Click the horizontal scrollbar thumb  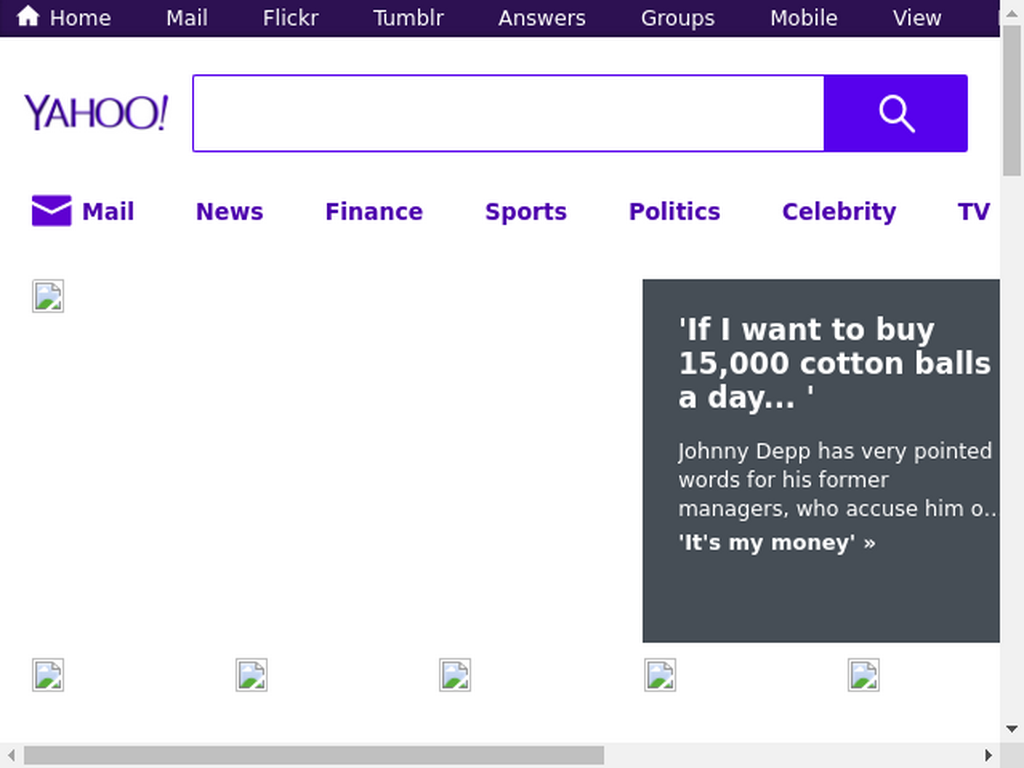(314, 756)
